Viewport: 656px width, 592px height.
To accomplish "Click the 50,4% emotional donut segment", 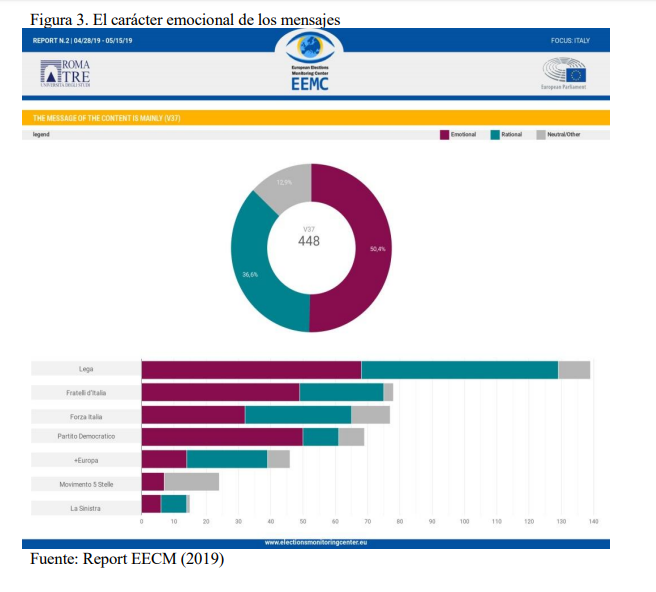I will 372,248.
